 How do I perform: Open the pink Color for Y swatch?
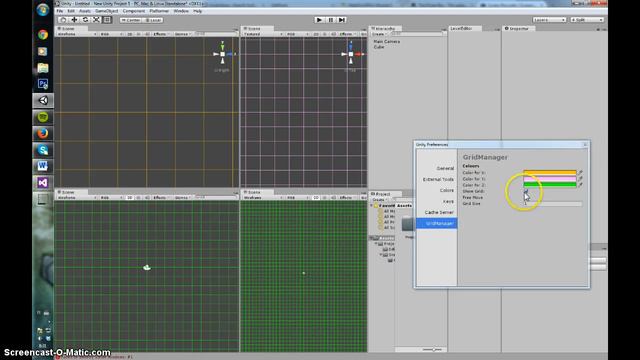[x=550, y=179]
